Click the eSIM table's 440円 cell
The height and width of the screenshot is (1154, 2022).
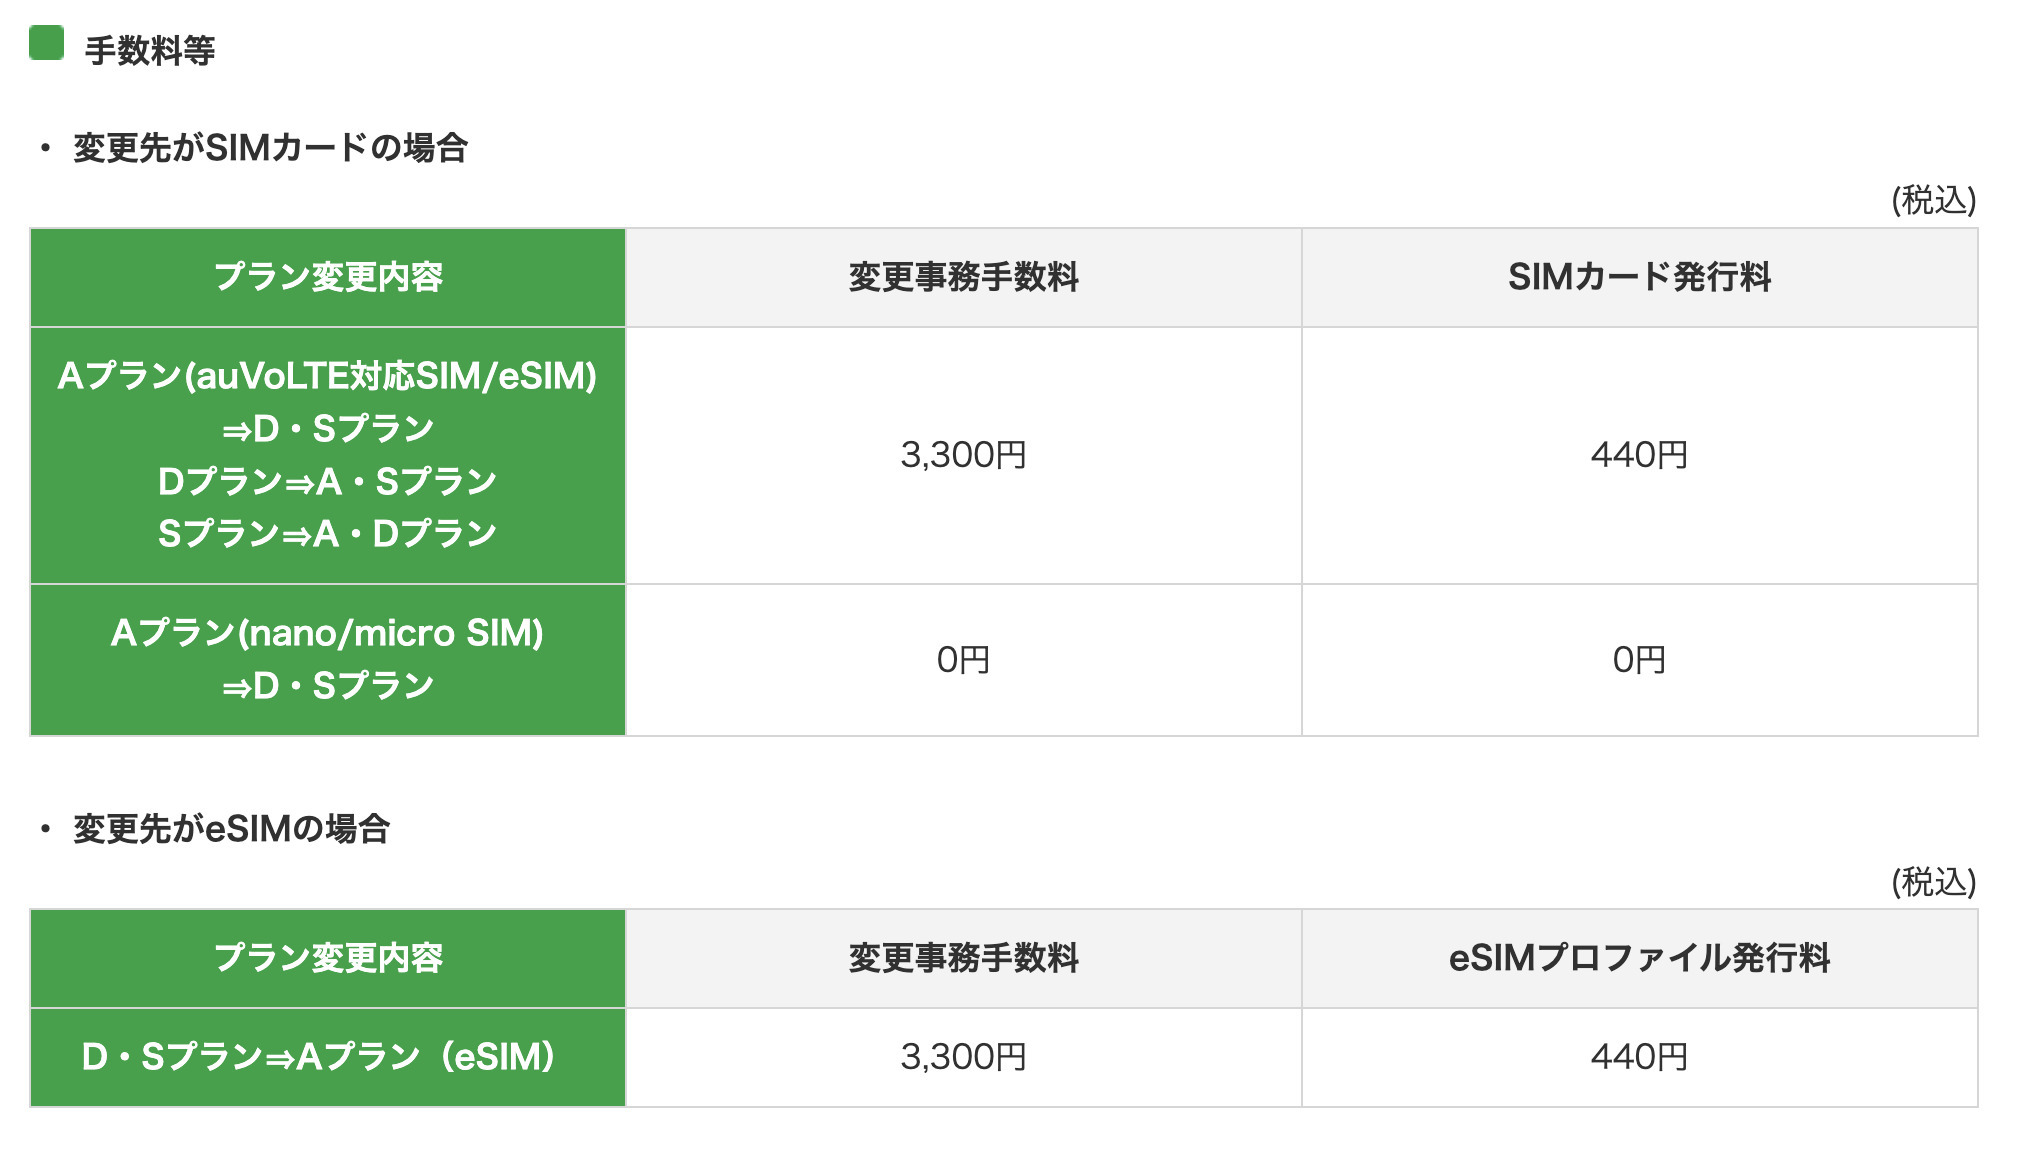point(1639,1057)
